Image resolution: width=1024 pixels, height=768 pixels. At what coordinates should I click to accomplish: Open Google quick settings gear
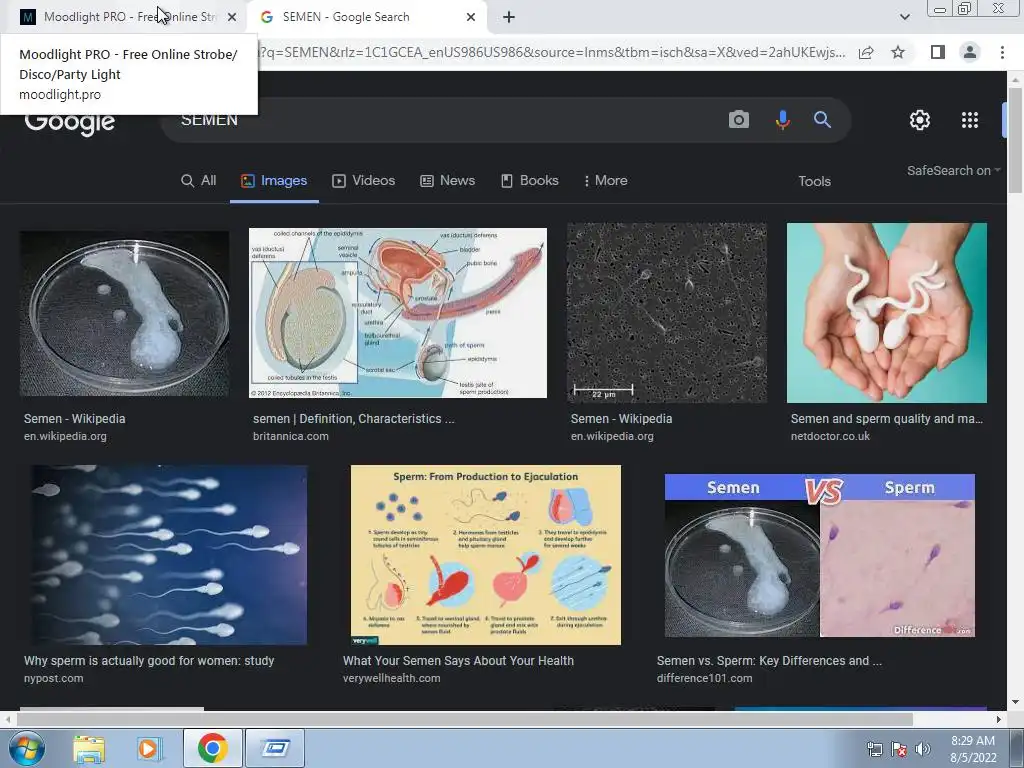920,120
